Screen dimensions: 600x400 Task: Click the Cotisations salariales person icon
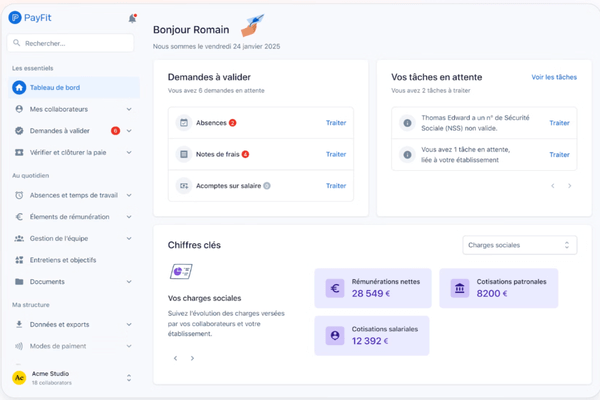pos(335,335)
